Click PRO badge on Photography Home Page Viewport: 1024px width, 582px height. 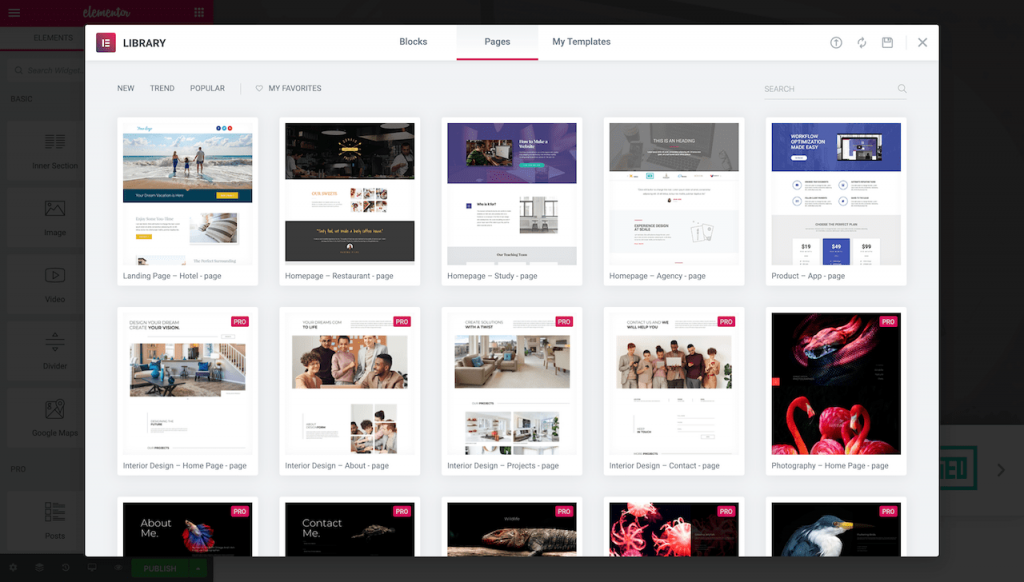pyautogui.click(x=888, y=321)
